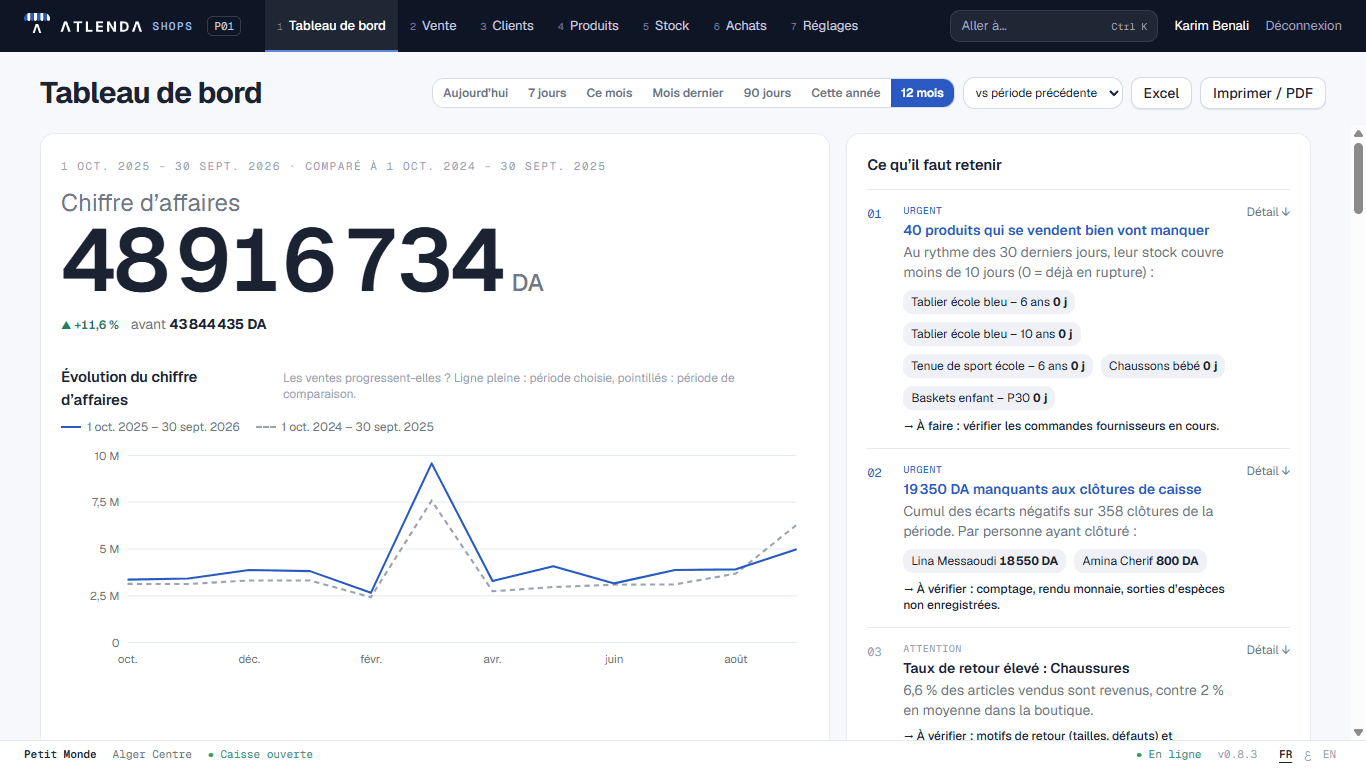Click the Karim Benali user name
Image resolution: width=1366 pixels, height=768 pixels.
[x=1211, y=26]
